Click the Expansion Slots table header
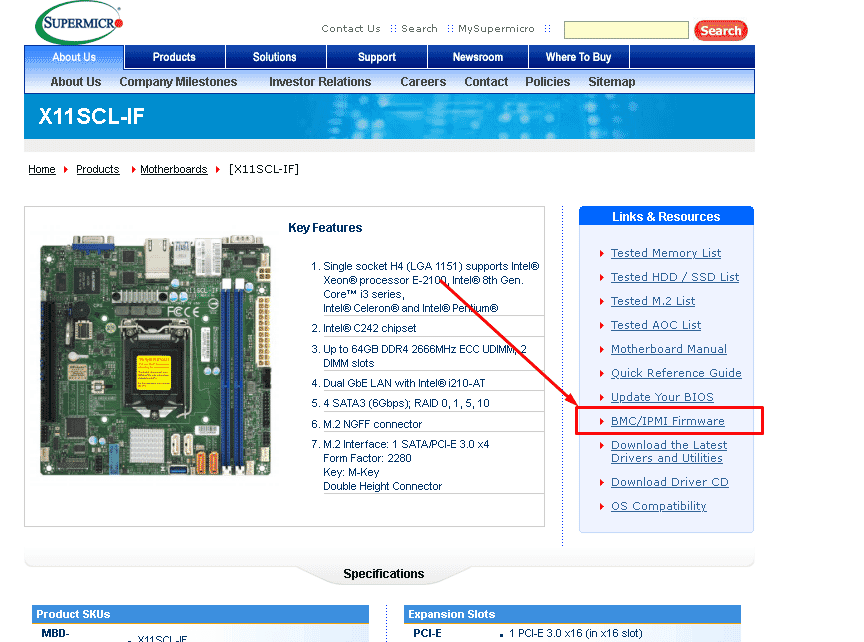The height and width of the screenshot is (642, 864). pyautogui.click(x=572, y=614)
